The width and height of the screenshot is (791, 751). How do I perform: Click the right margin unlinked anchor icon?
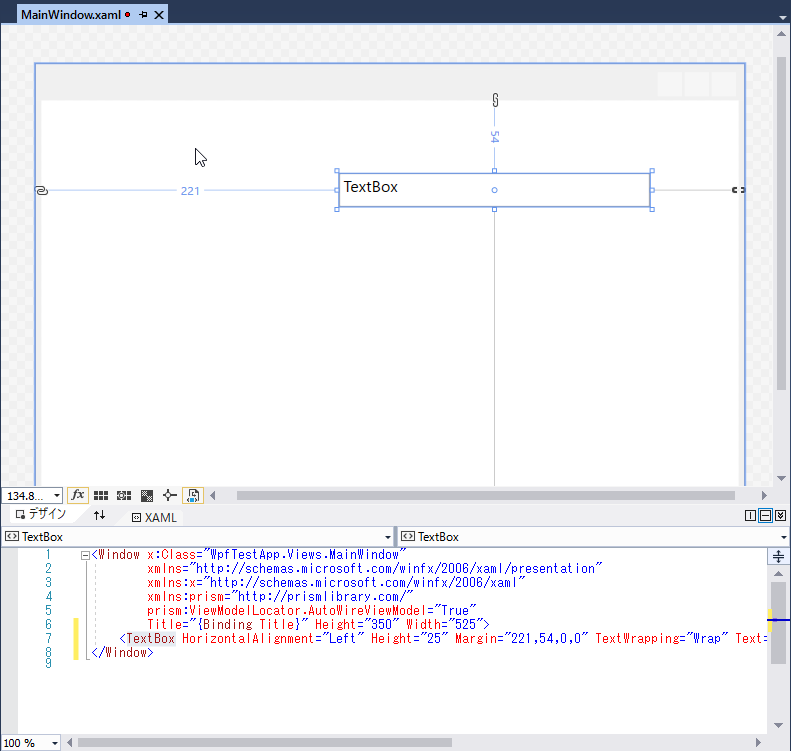tap(738, 190)
